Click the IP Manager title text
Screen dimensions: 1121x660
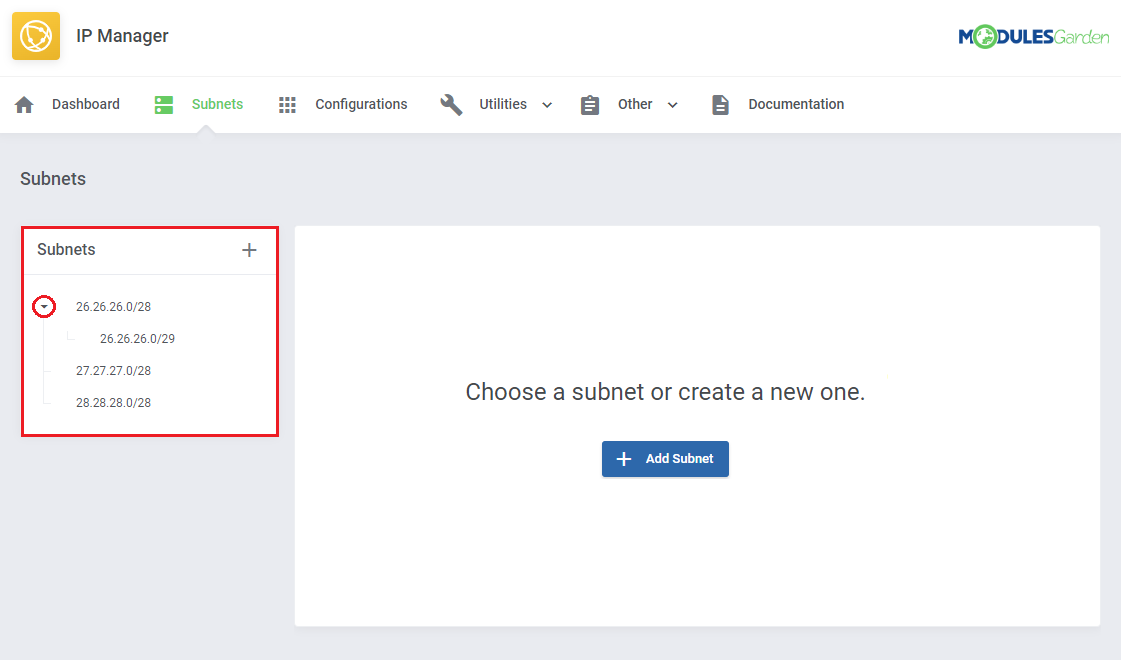click(122, 36)
